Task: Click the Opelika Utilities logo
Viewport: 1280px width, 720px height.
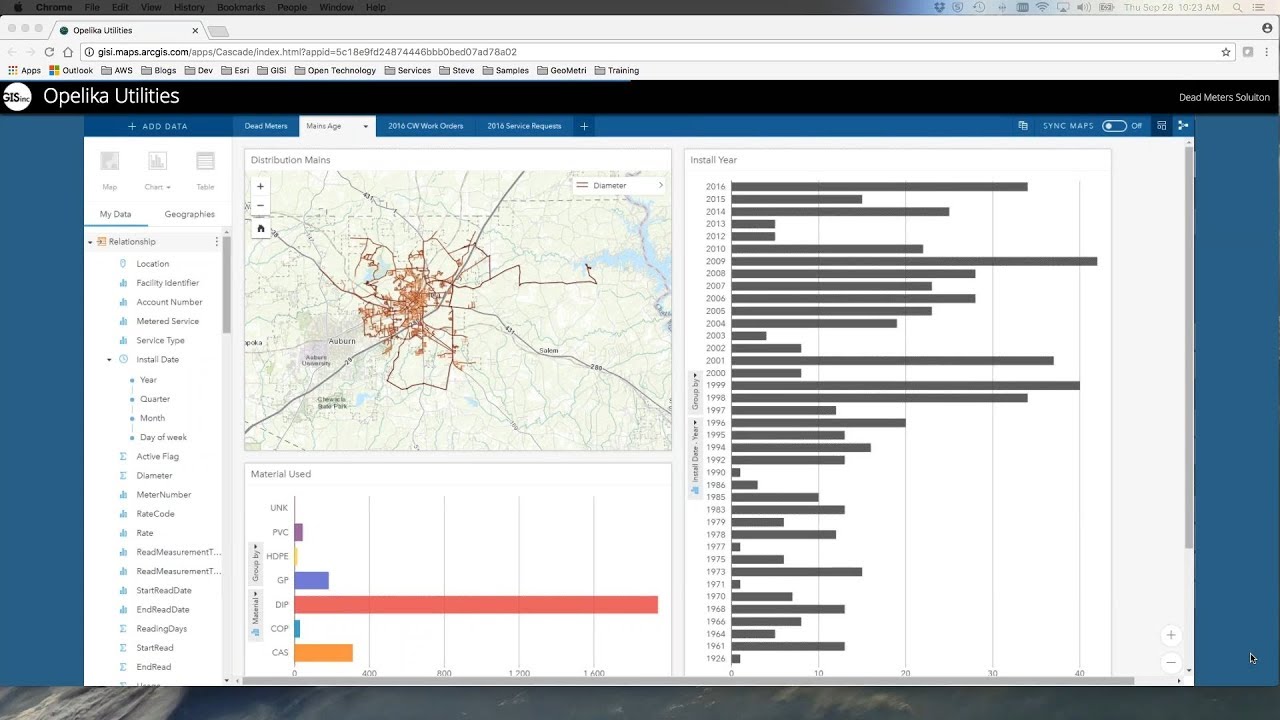Action: click(17, 97)
